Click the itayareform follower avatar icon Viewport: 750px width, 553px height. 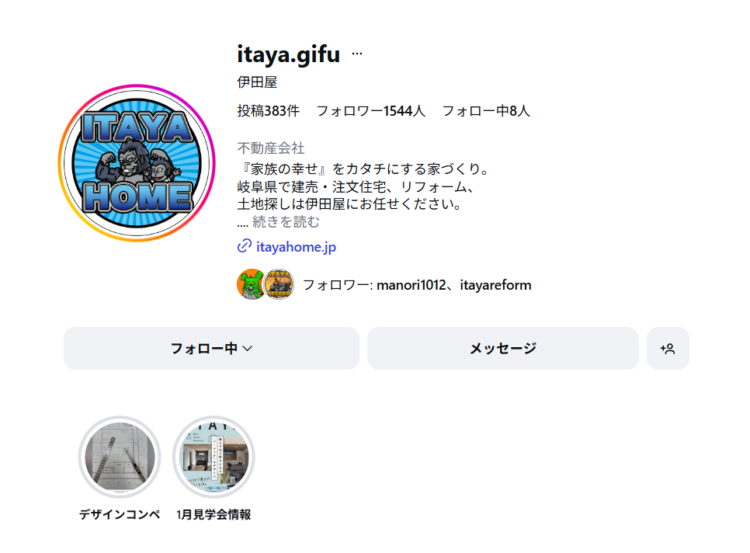point(279,284)
